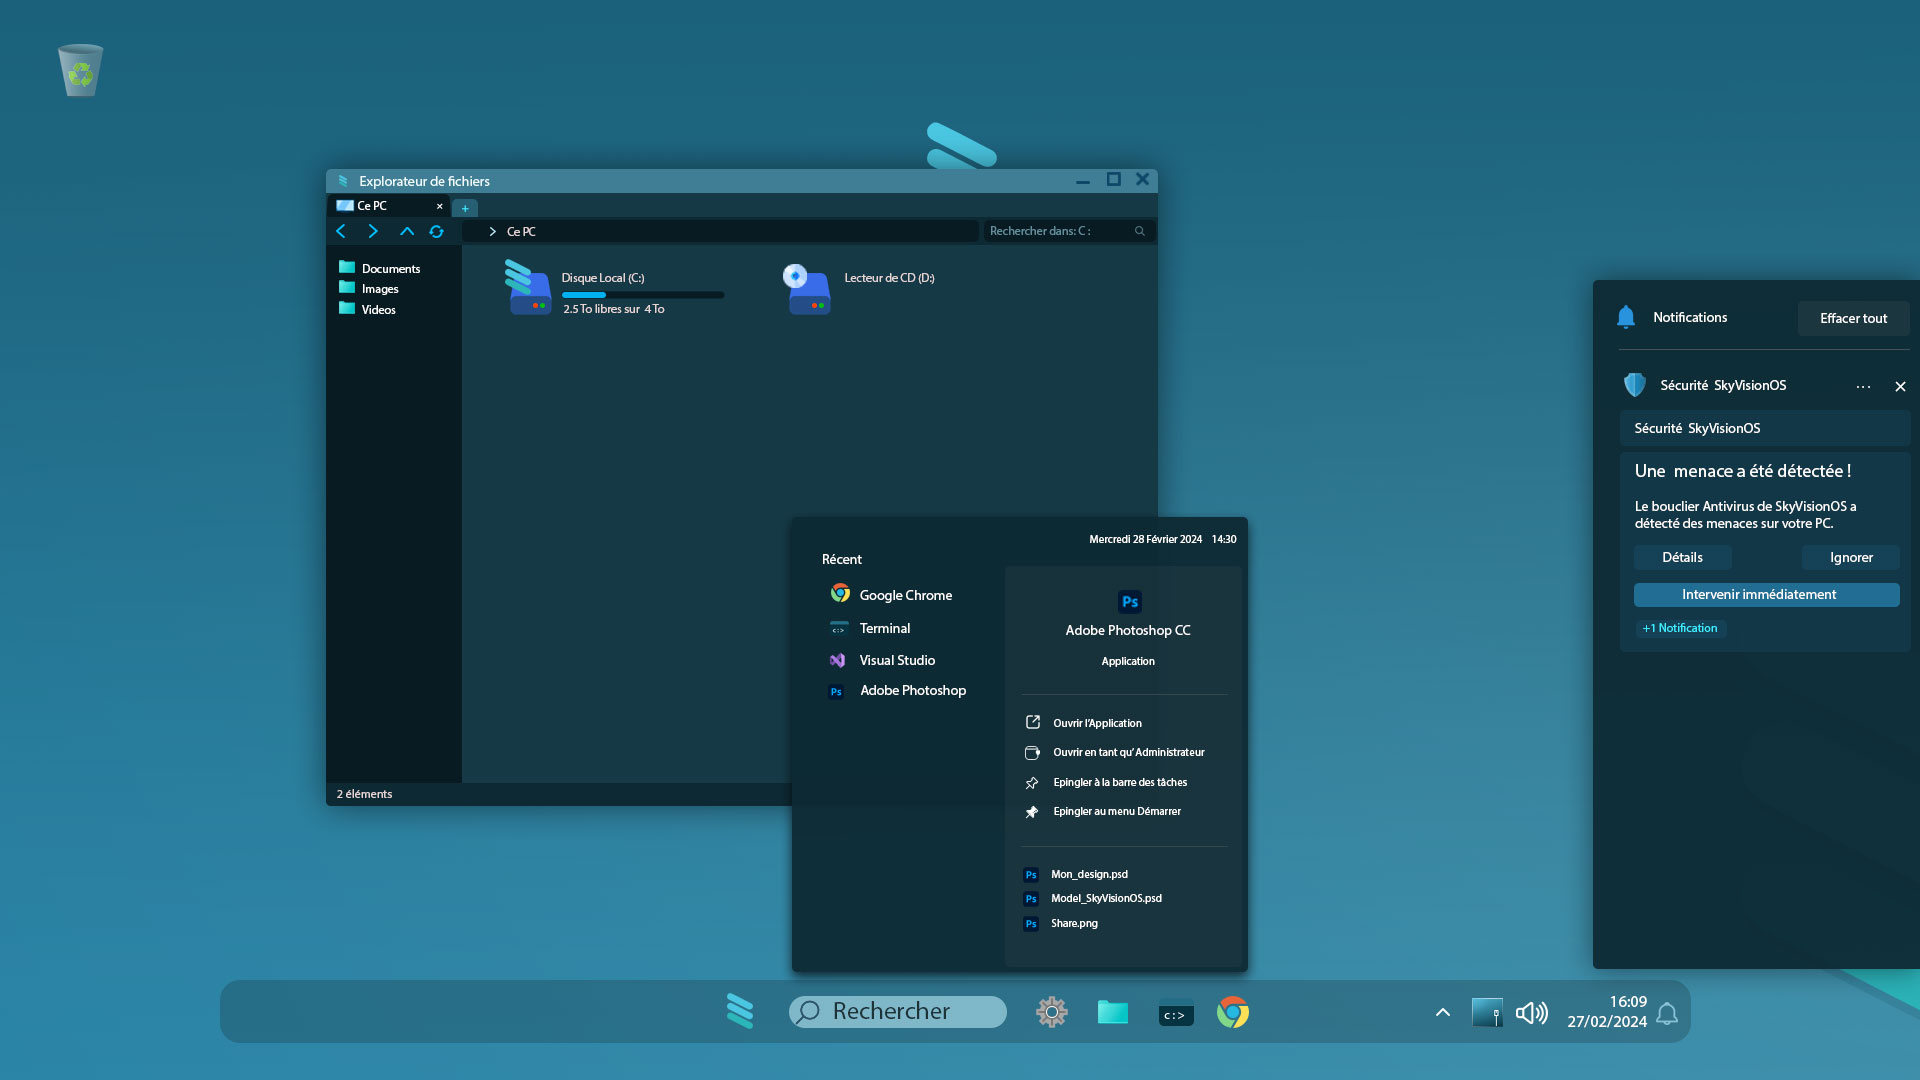
Task: Show hidden tray icons chevron
Action: (x=1442, y=1012)
